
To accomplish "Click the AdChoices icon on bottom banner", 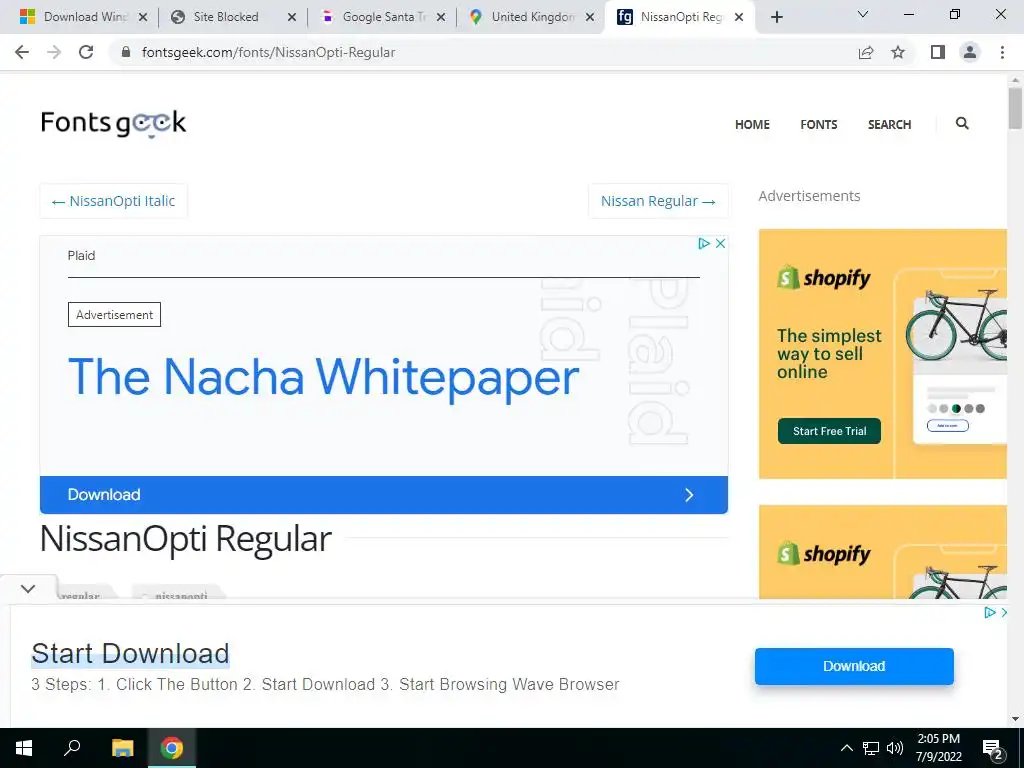I will click(989, 613).
